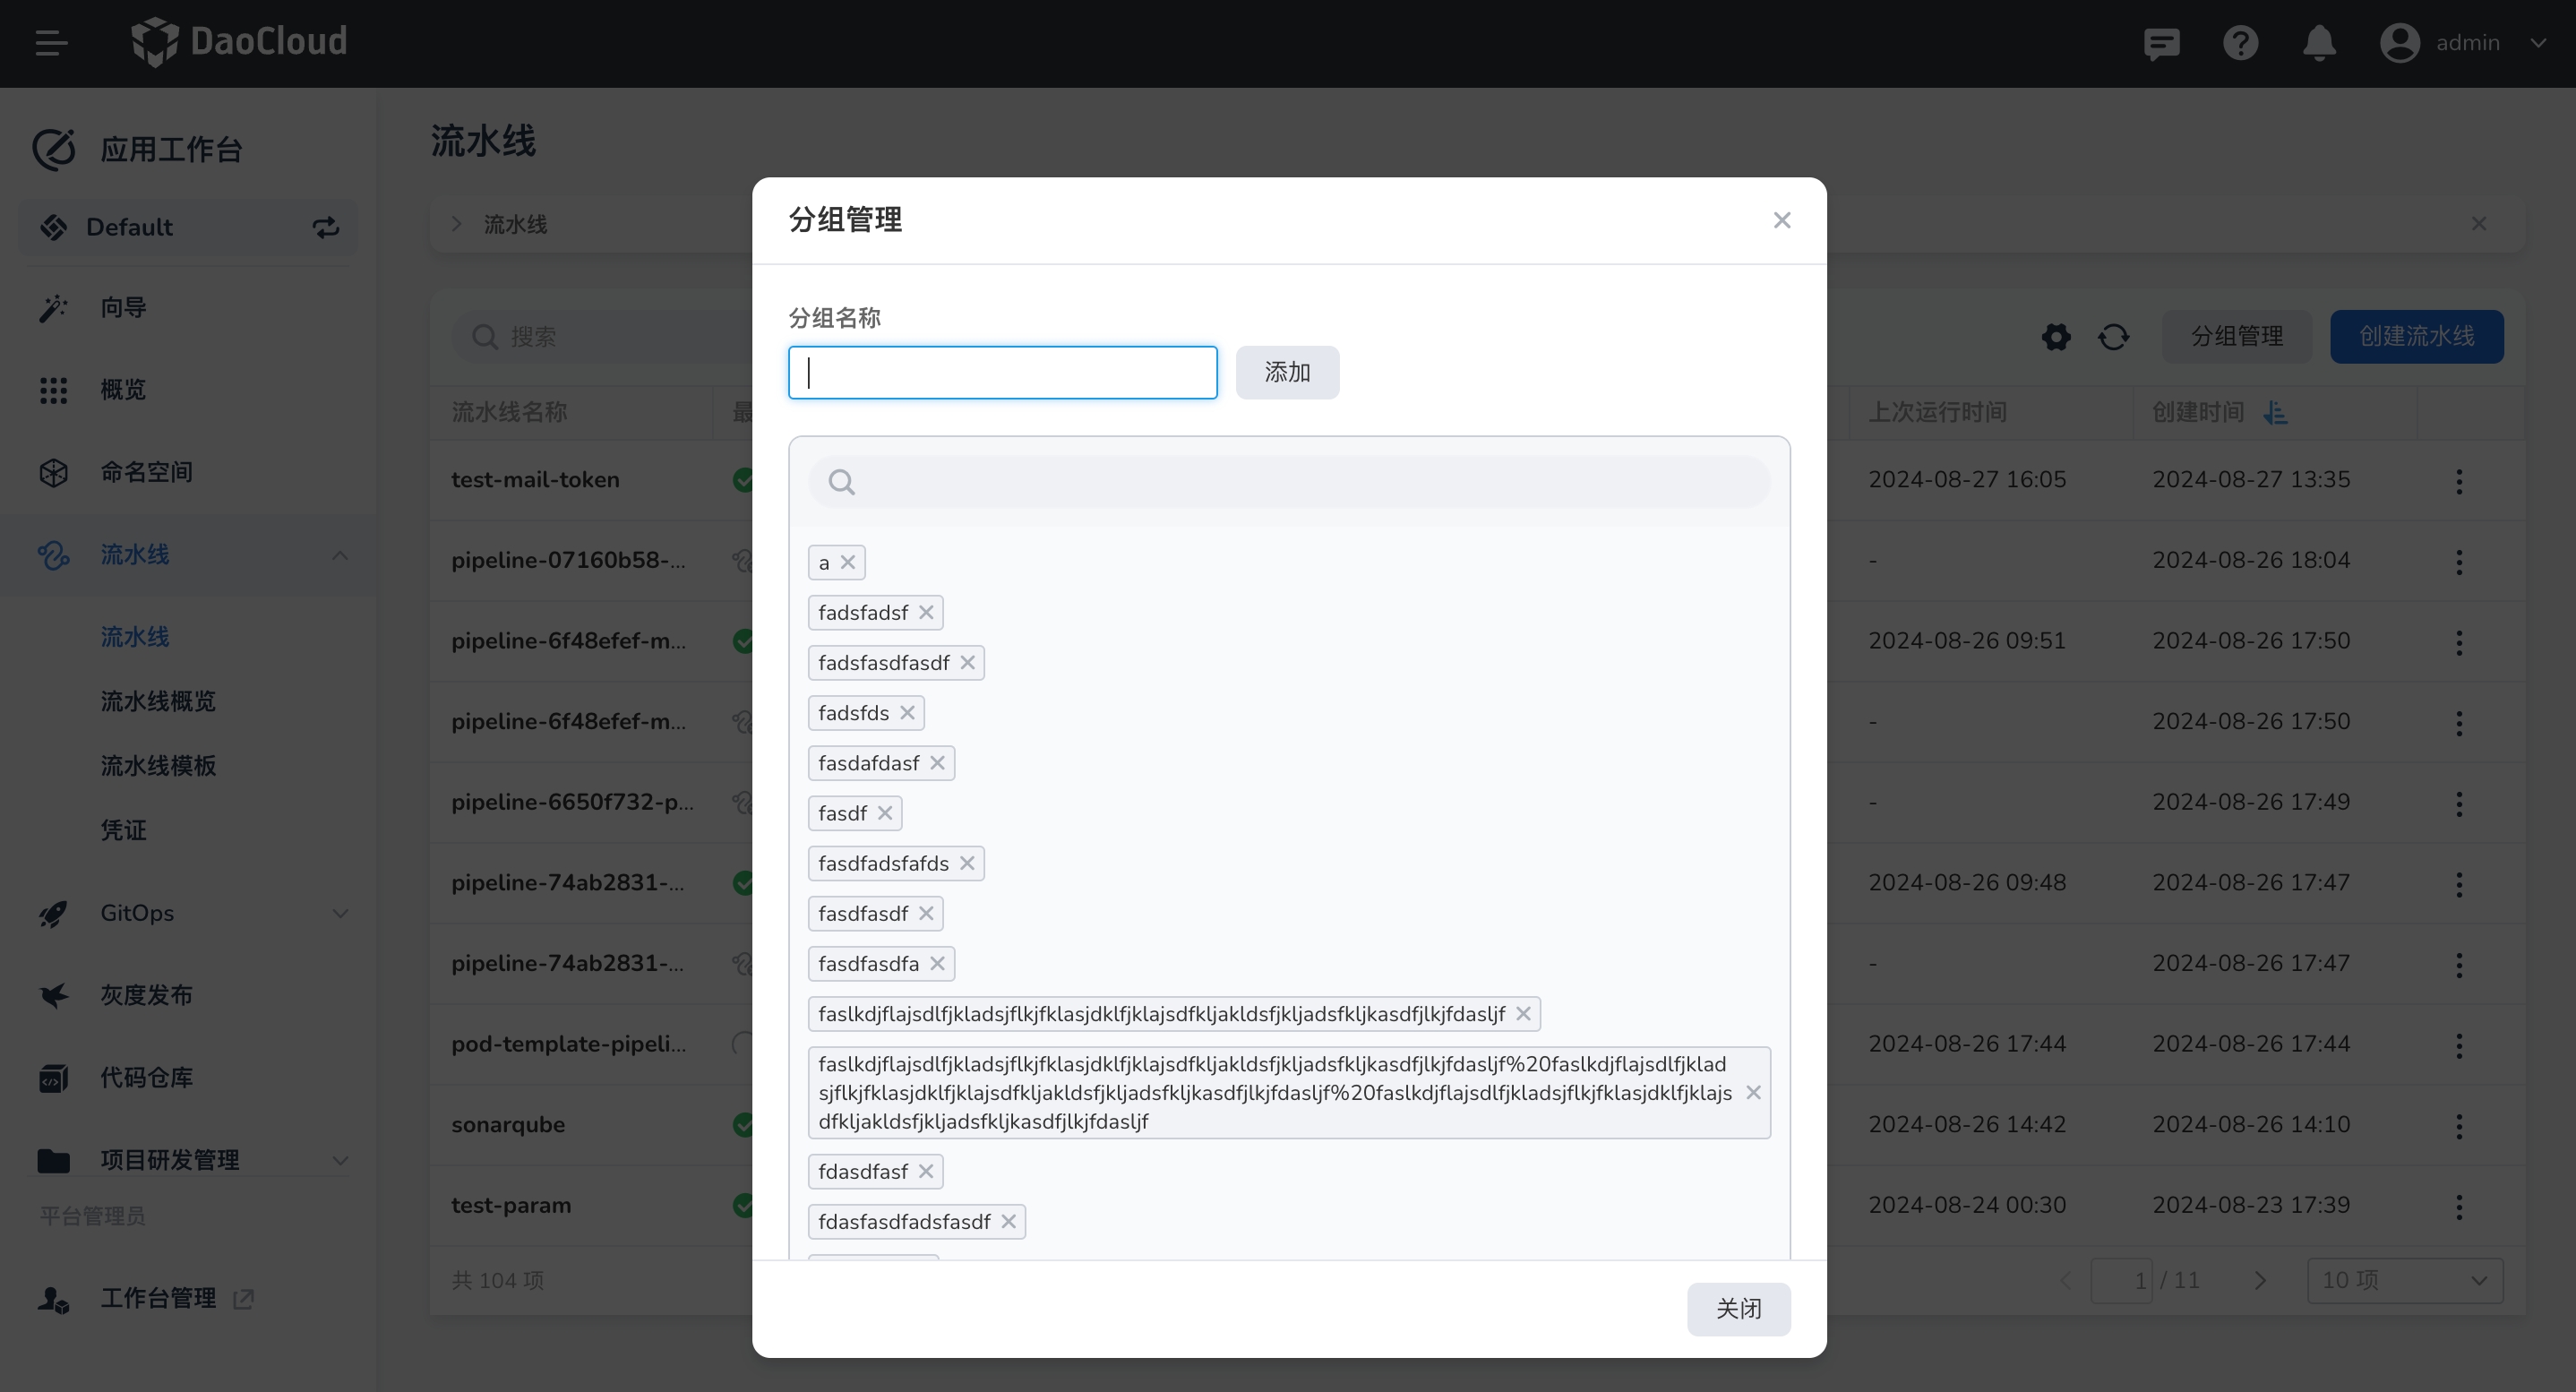Click the notification bell icon
Viewport: 2576px width, 1392px height.
pyautogui.click(x=2319, y=43)
